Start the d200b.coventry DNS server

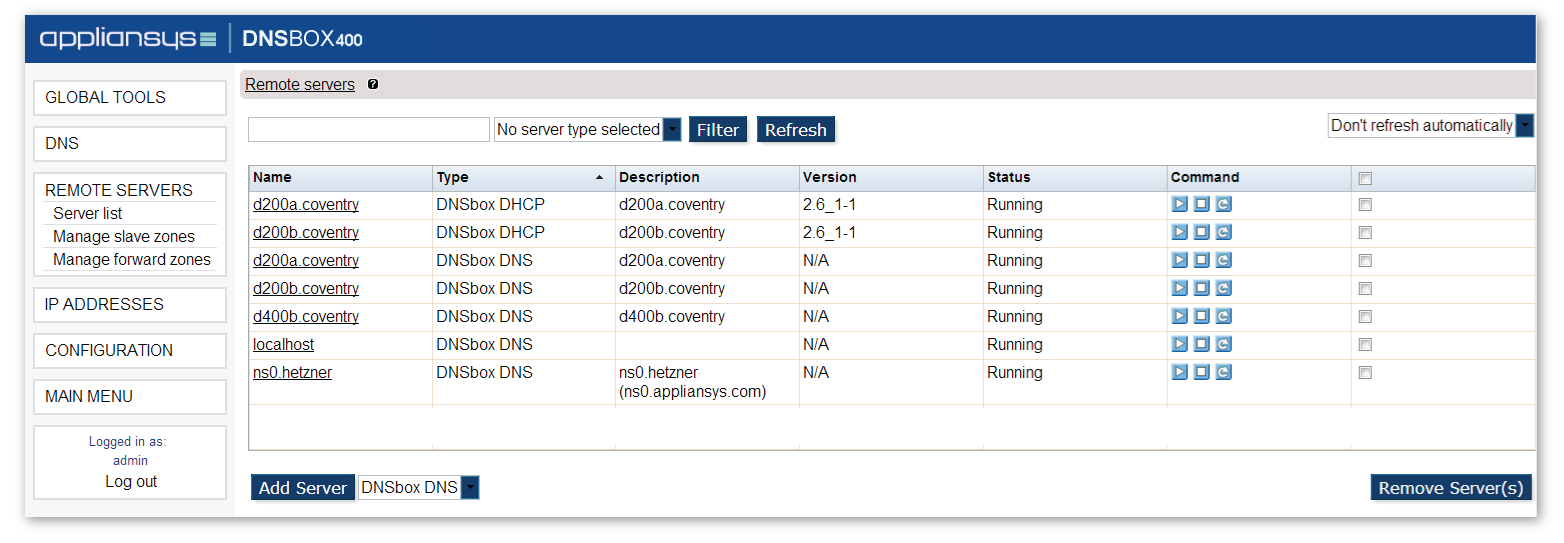click(x=1180, y=288)
